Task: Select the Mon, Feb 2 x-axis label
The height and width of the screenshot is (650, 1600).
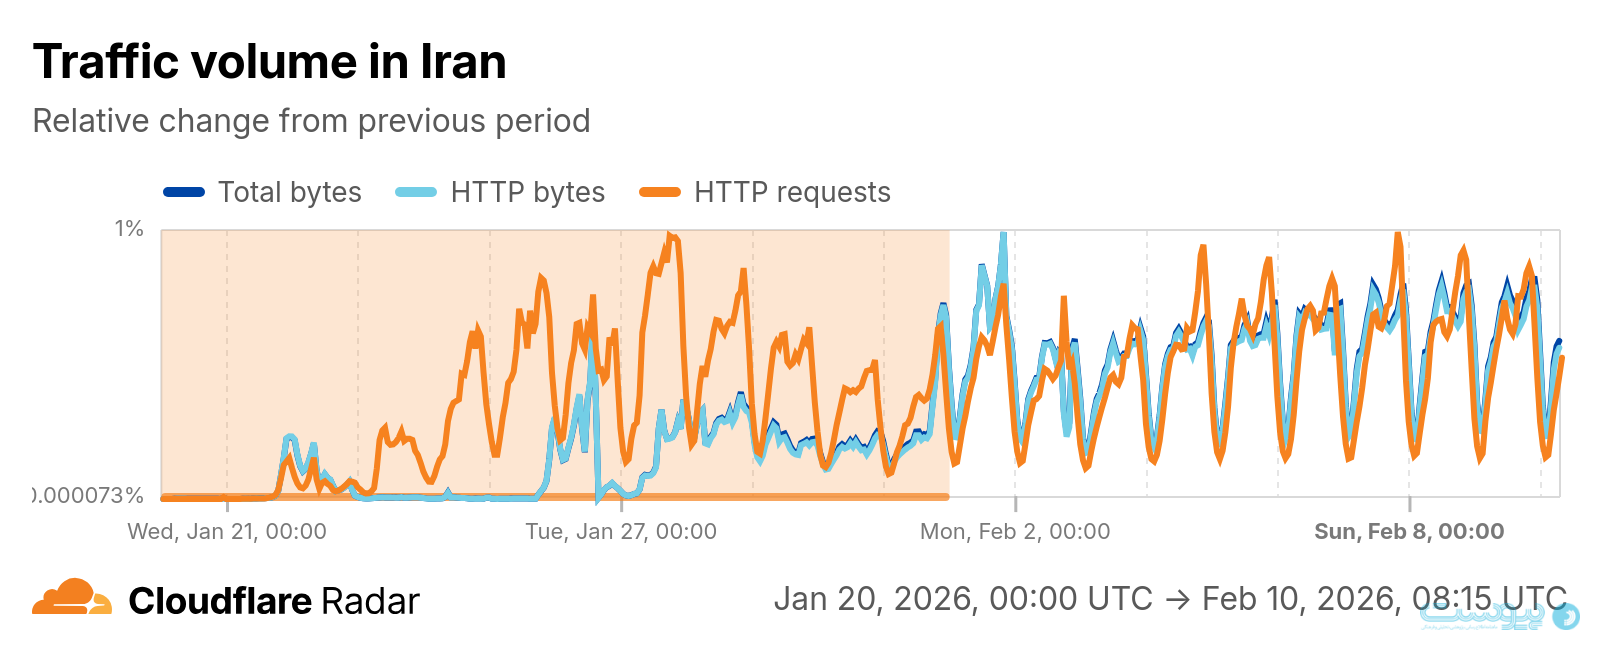Action: click(1015, 532)
